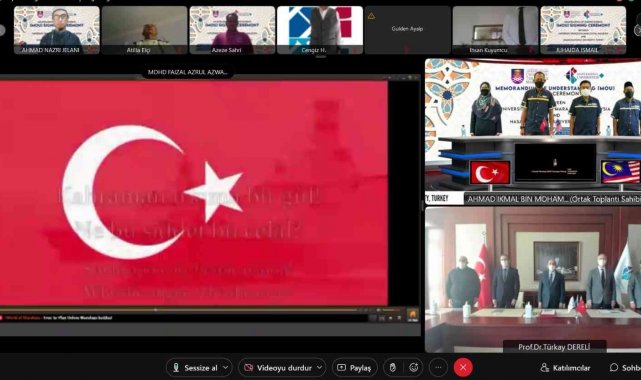This screenshot has width=641, height=380.
Task: Click the AHMAD IKMAL BIN MOHAM name label
Action: coord(553,199)
